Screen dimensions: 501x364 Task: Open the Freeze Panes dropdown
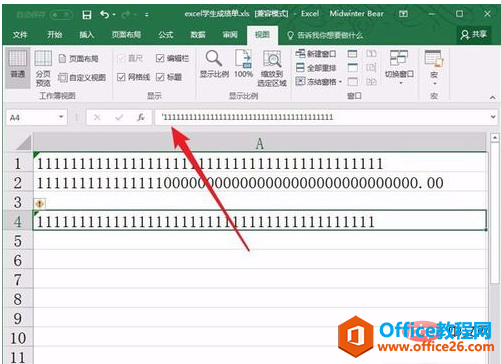(x=319, y=81)
